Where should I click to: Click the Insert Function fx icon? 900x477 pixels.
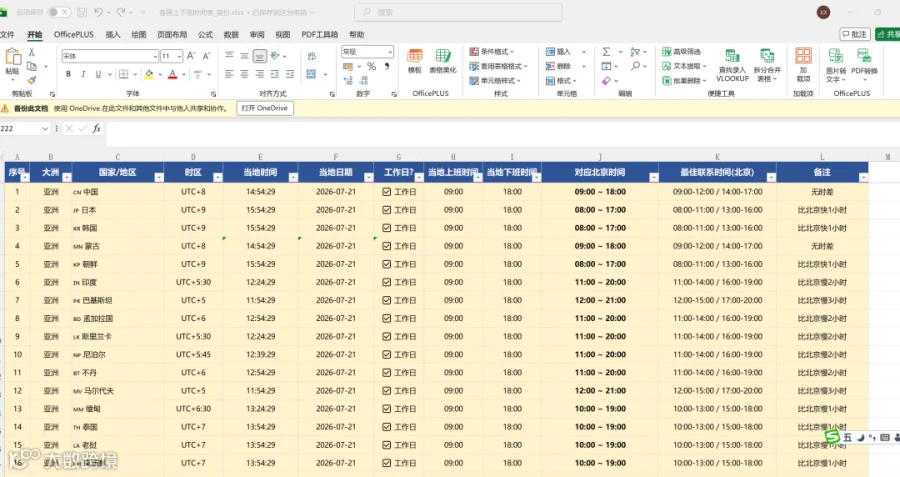coord(96,129)
